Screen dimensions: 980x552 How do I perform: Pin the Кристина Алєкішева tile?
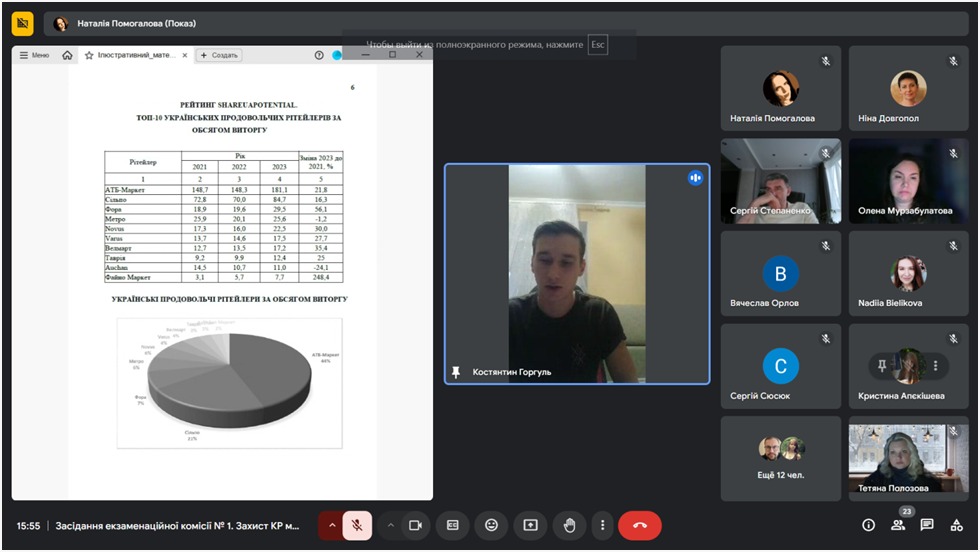[x=881, y=366]
